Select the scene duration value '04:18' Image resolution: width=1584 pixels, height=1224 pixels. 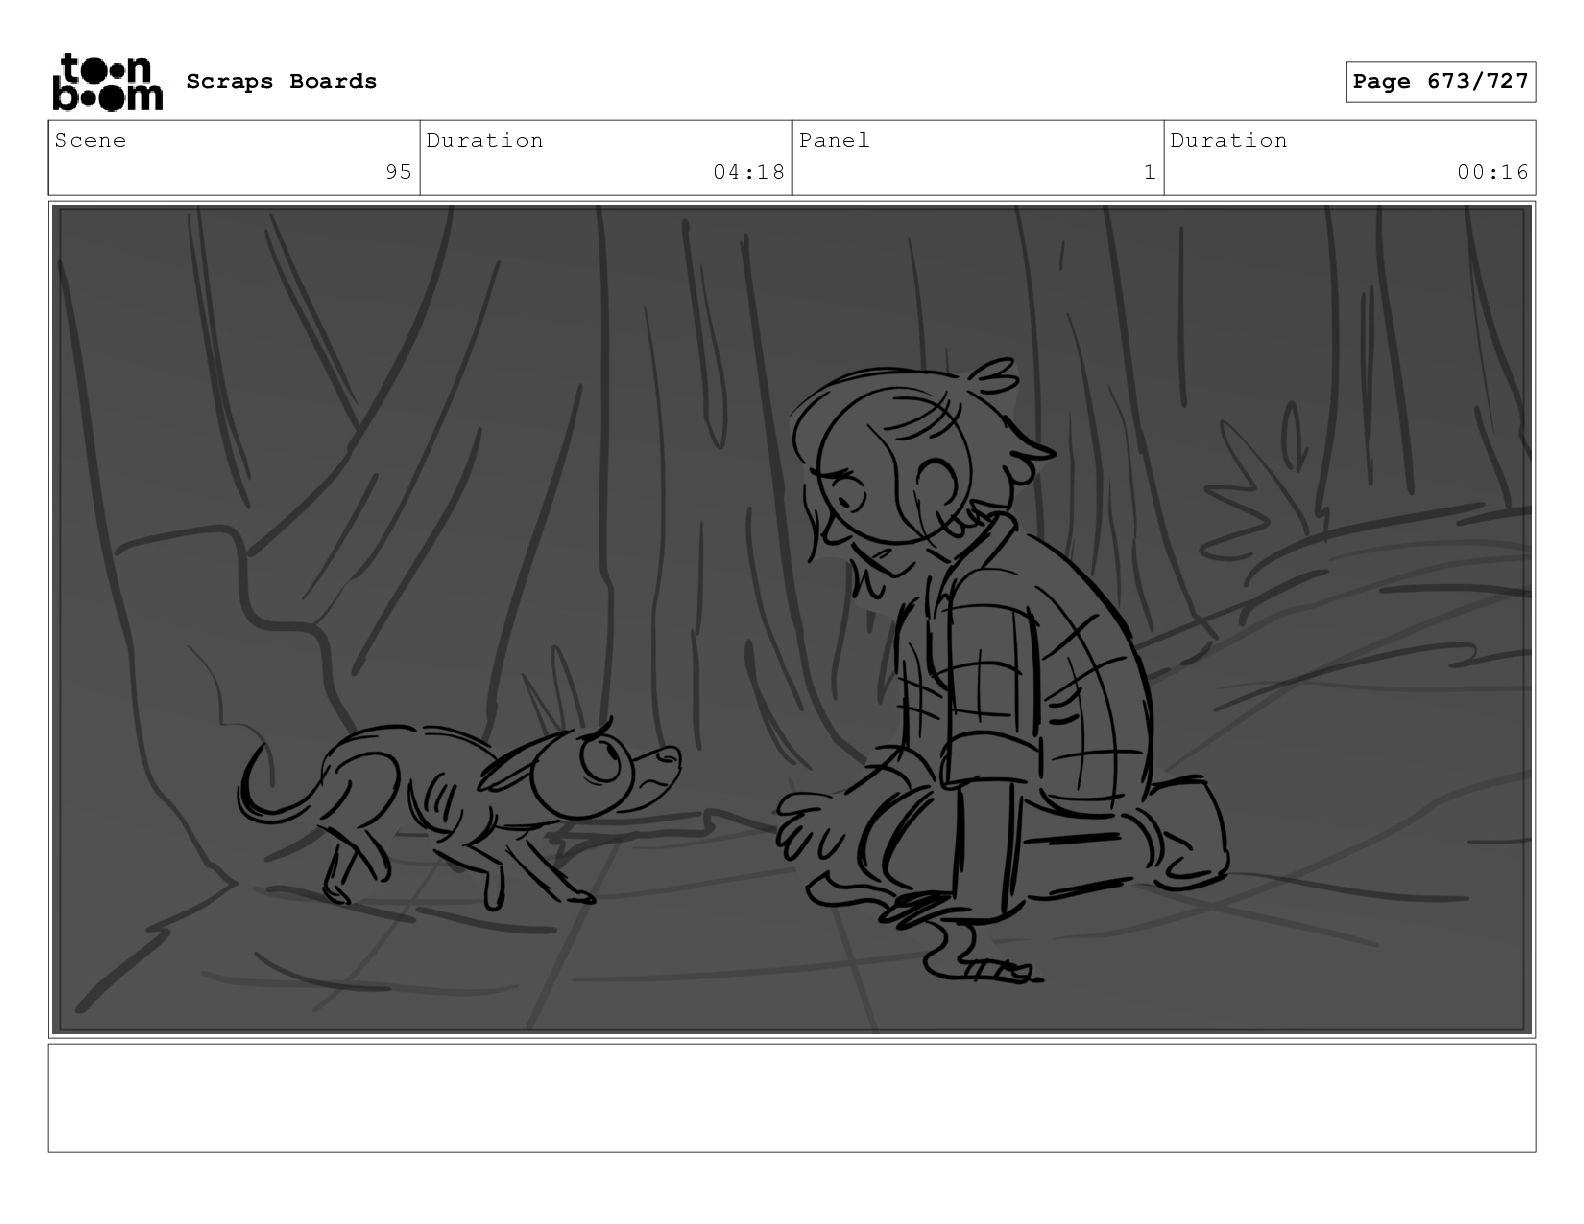click(x=749, y=172)
